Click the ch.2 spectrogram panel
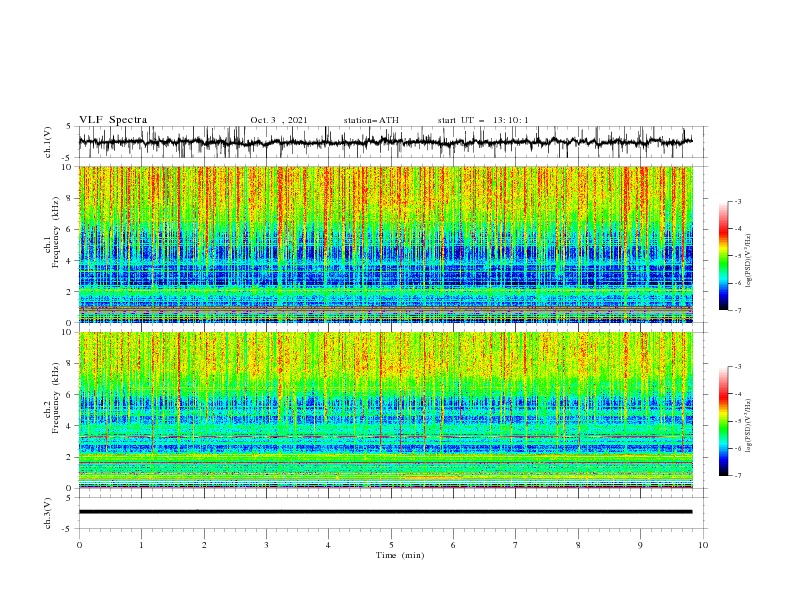Screen dimensions: 792x612 [x=385, y=410]
